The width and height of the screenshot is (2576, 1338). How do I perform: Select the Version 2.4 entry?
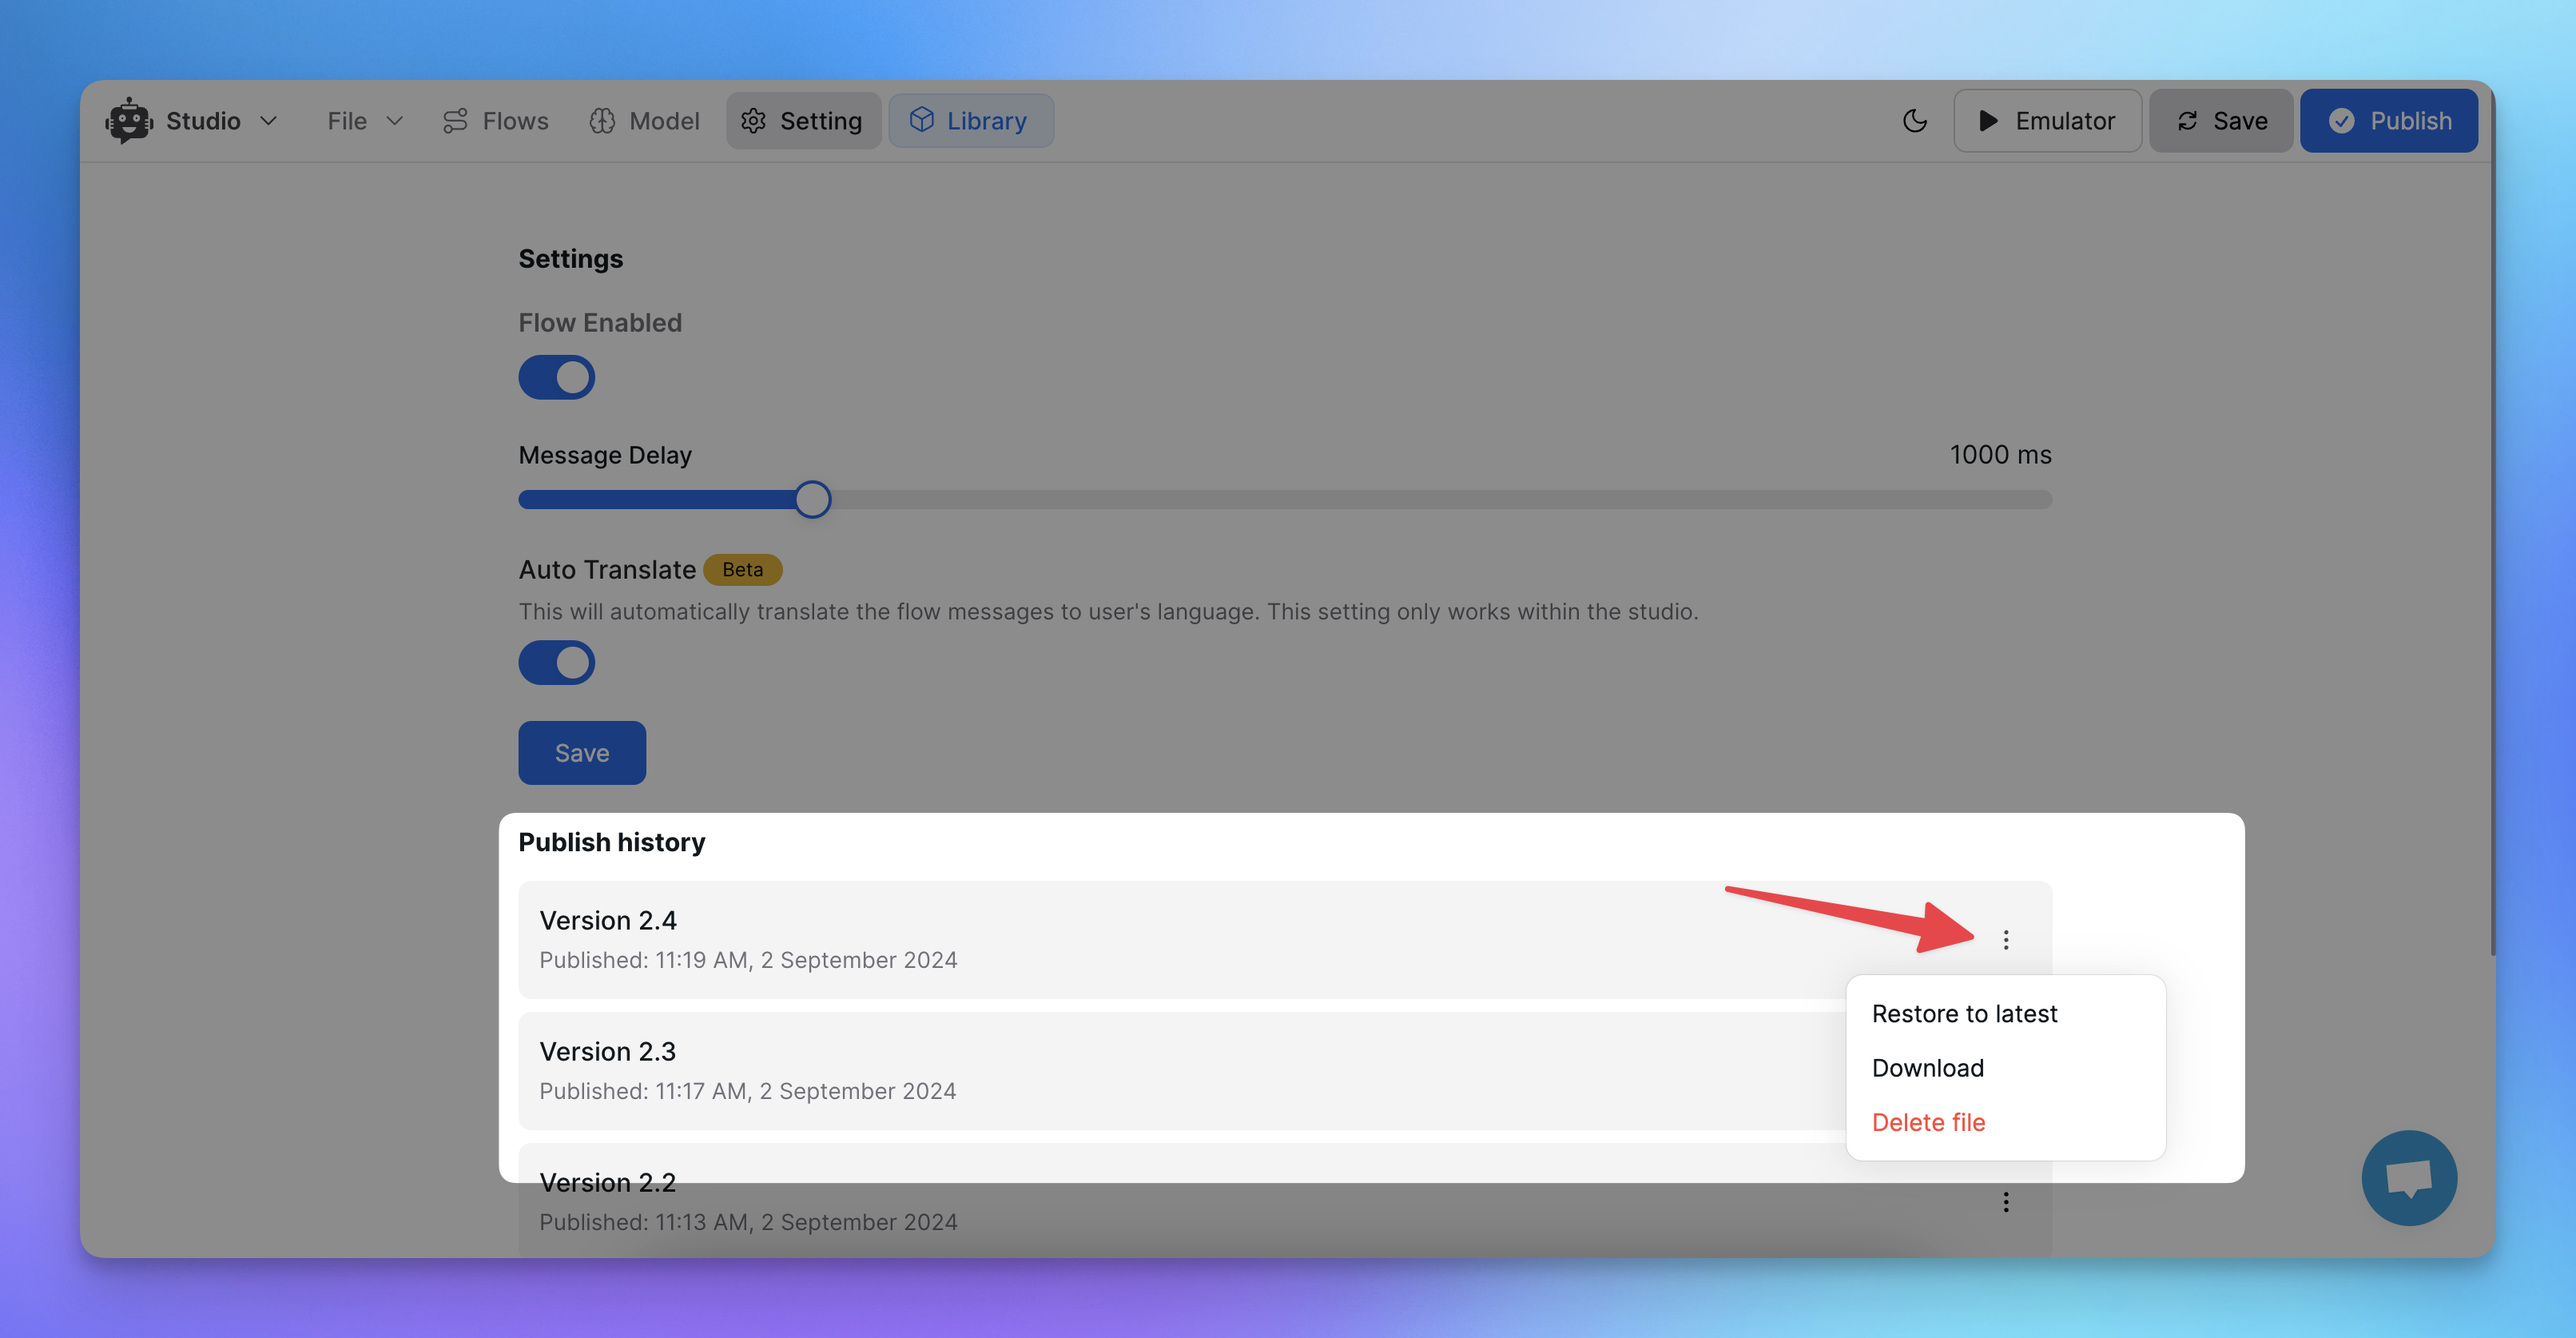1285,940
